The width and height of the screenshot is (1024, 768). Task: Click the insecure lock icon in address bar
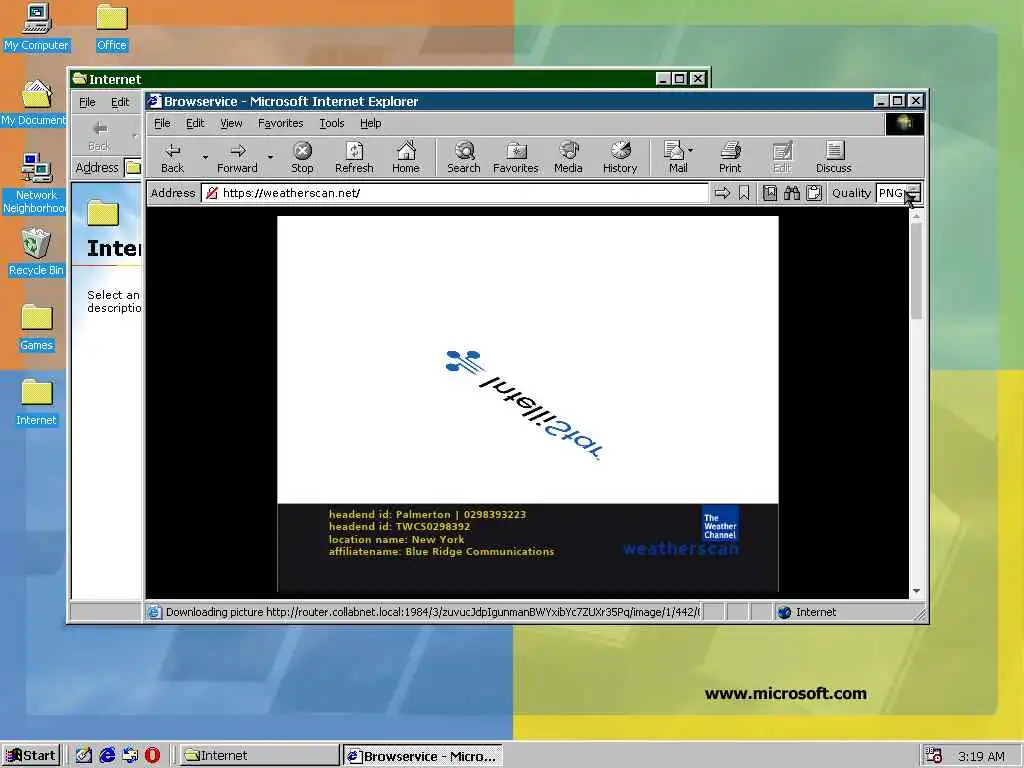pos(212,193)
